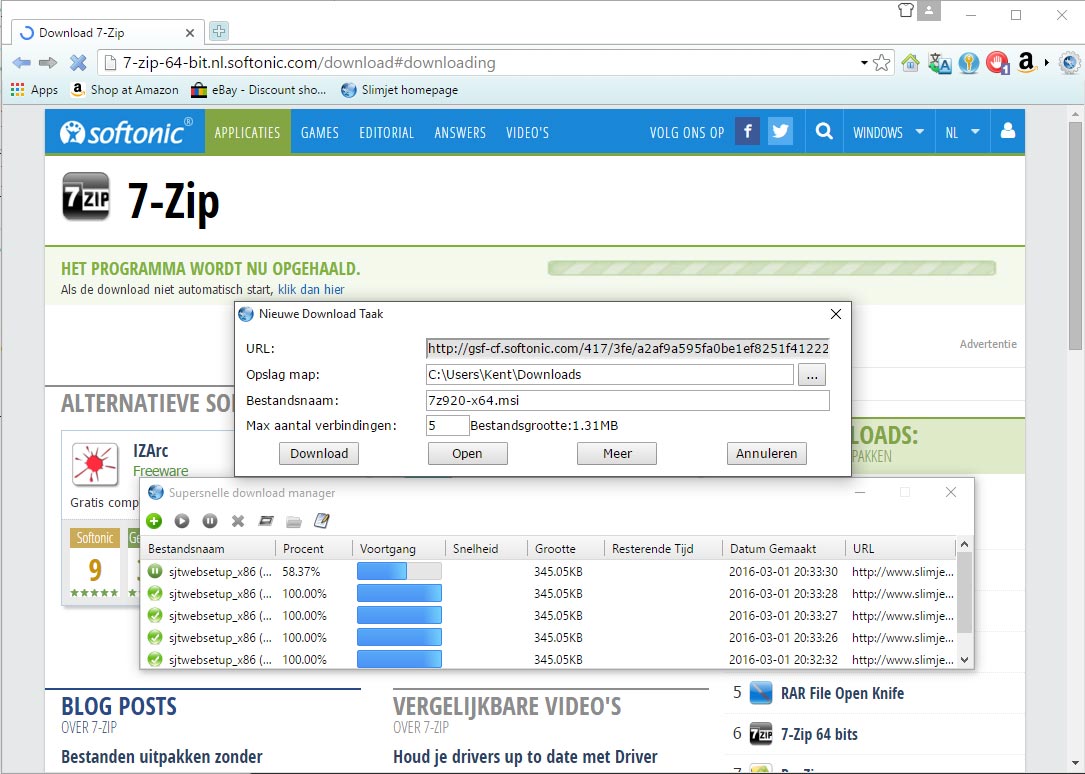This screenshot has height=774, width=1085.
Task: Click the start/resume play icon in download manager
Action: pos(182,521)
